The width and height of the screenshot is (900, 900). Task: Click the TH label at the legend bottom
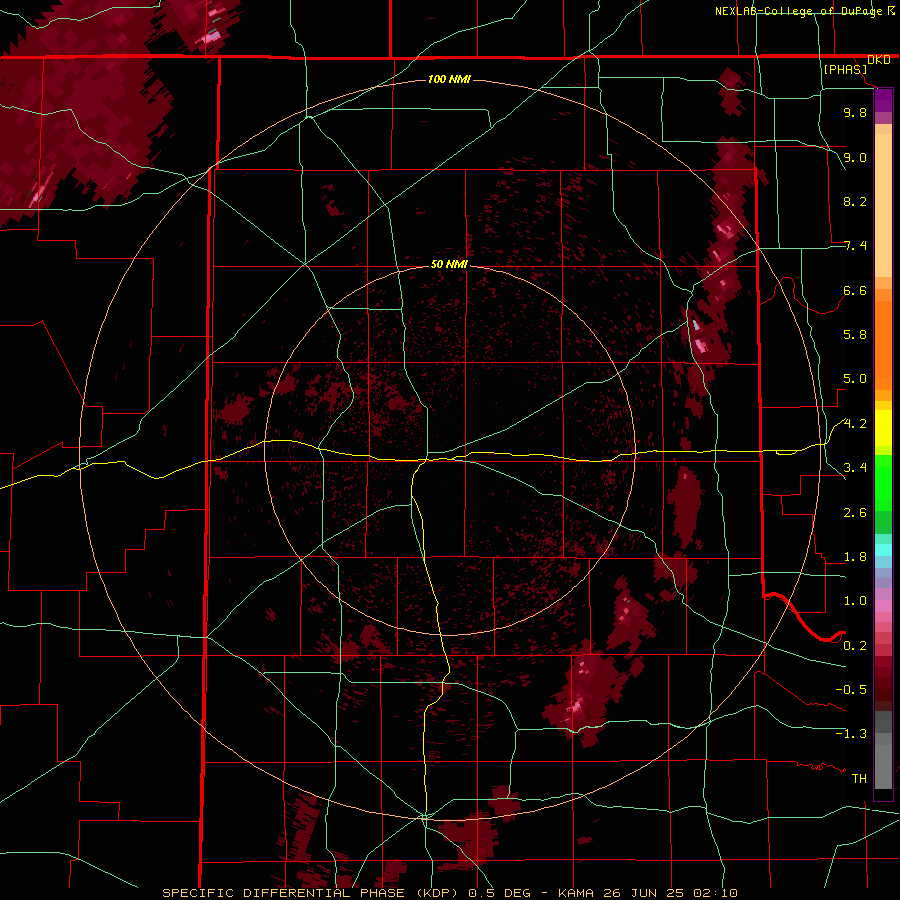coord(859,779)
